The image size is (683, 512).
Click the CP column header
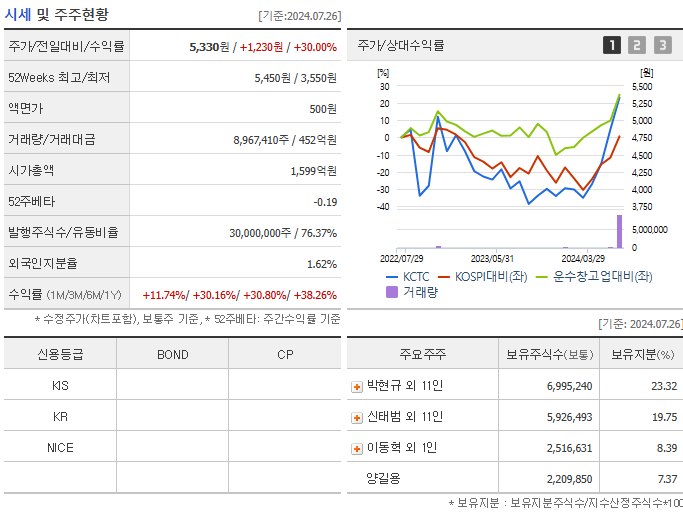pos(285,354)
